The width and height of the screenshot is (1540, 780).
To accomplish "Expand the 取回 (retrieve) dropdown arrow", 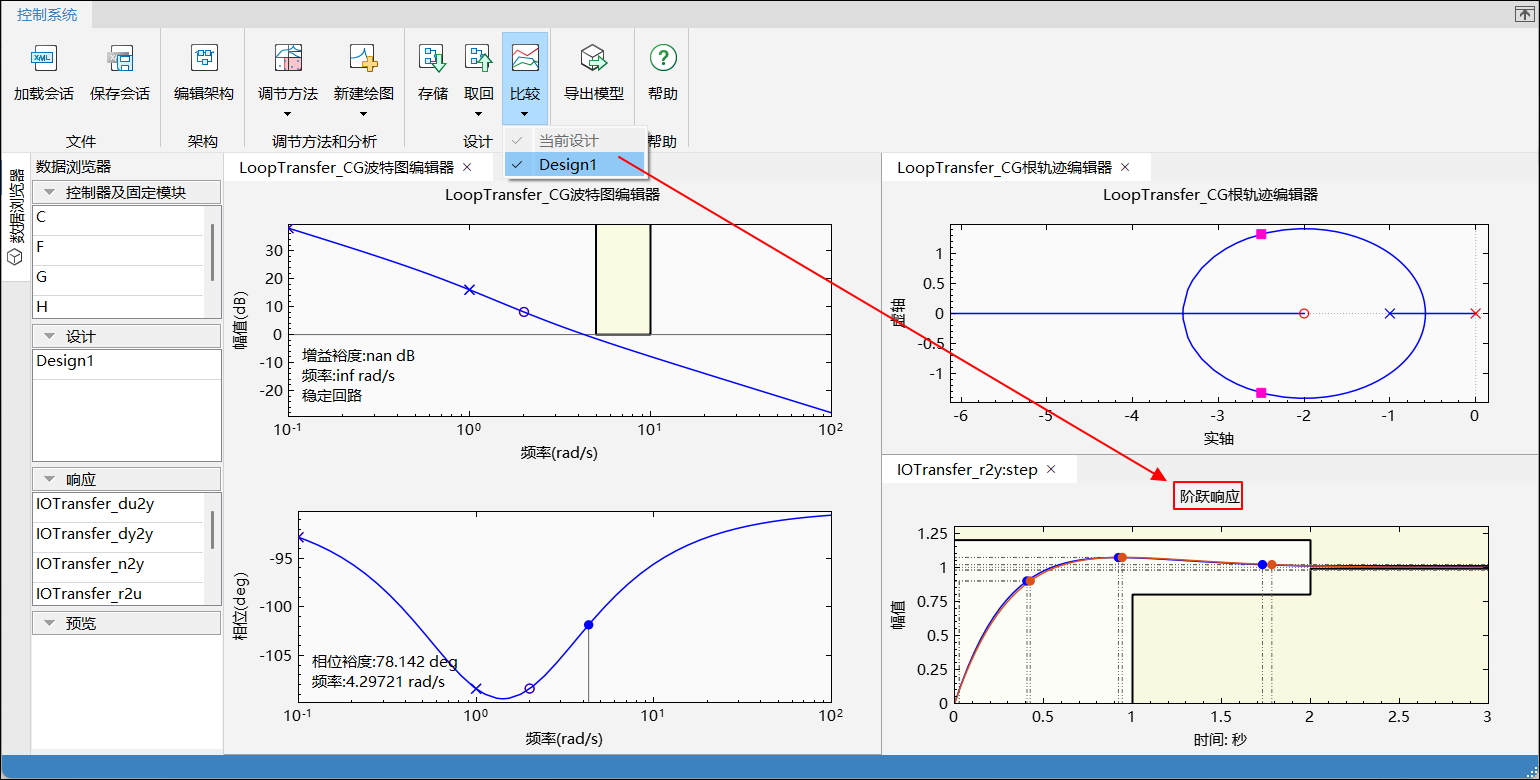I will click(x=479, y=114).
